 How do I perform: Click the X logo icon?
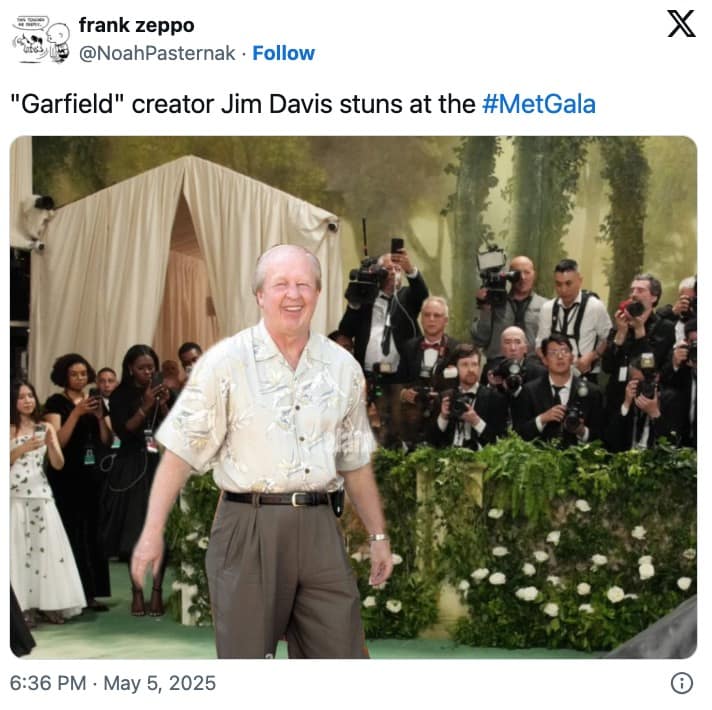pyautogui.click(x=681, y=24)
